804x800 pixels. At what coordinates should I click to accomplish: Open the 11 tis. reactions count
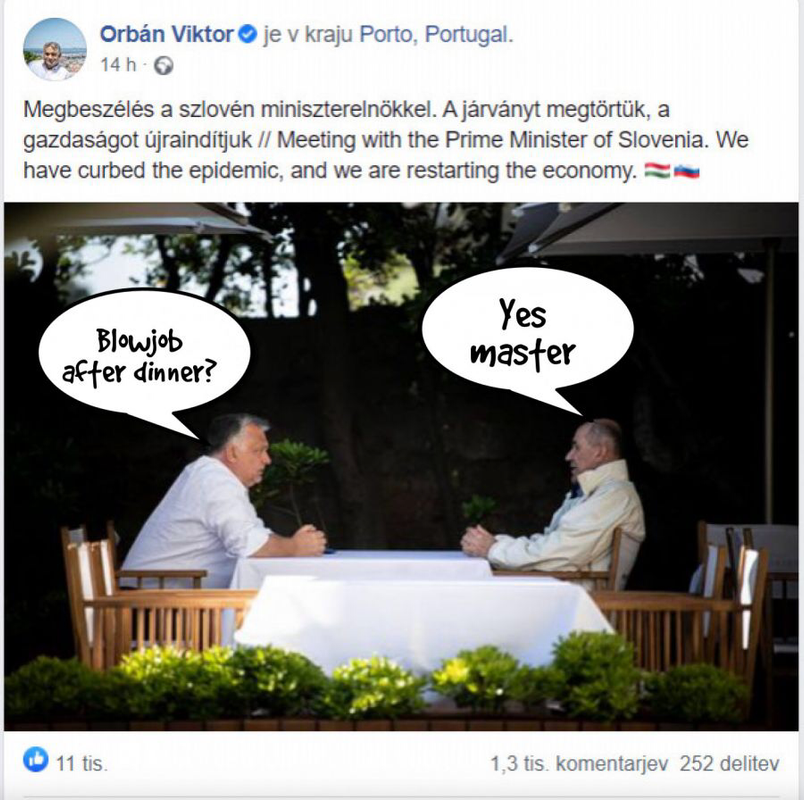click(x=82, y=764)
